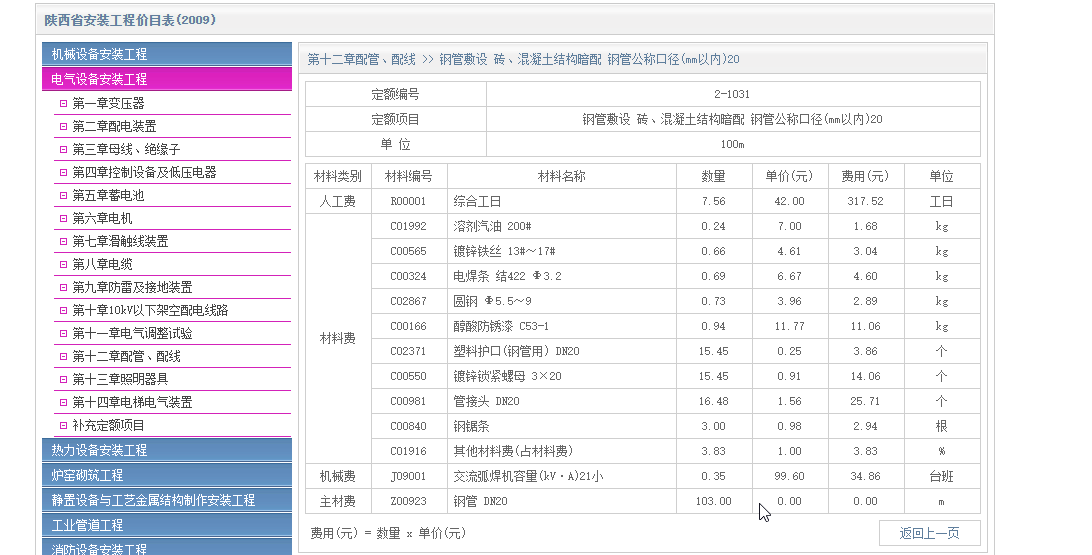
Task: Click the page title 陕西省安装工程价目表(2009)
Action: tap(130, 20)
